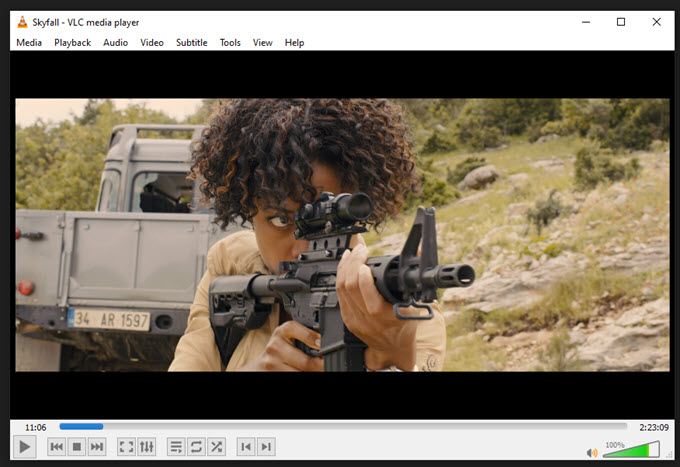
Task: Open the Playback menu
Action: 72,42
